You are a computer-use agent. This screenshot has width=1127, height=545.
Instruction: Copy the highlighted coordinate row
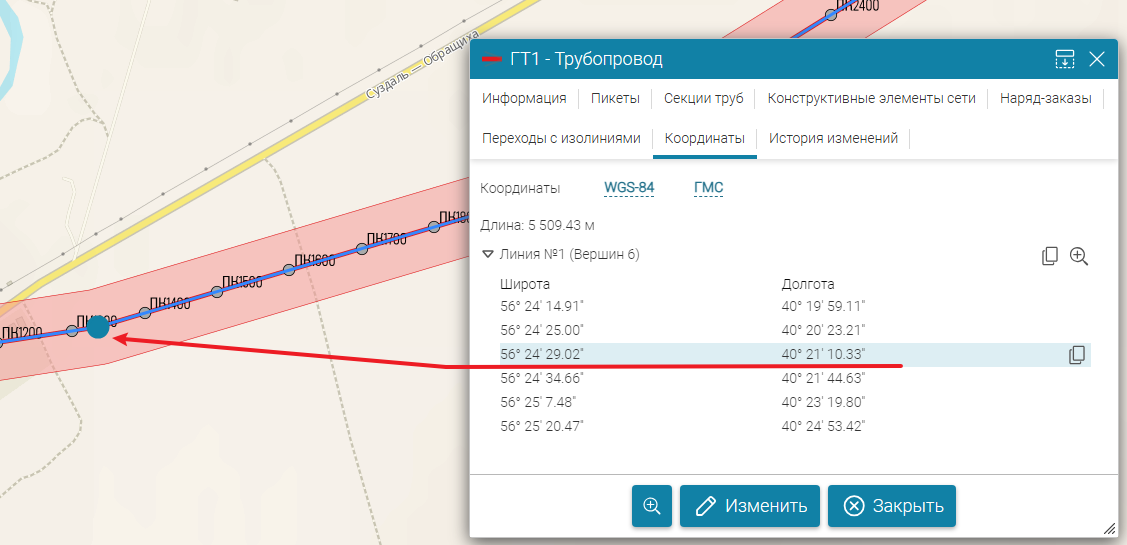coord(1077,354)
